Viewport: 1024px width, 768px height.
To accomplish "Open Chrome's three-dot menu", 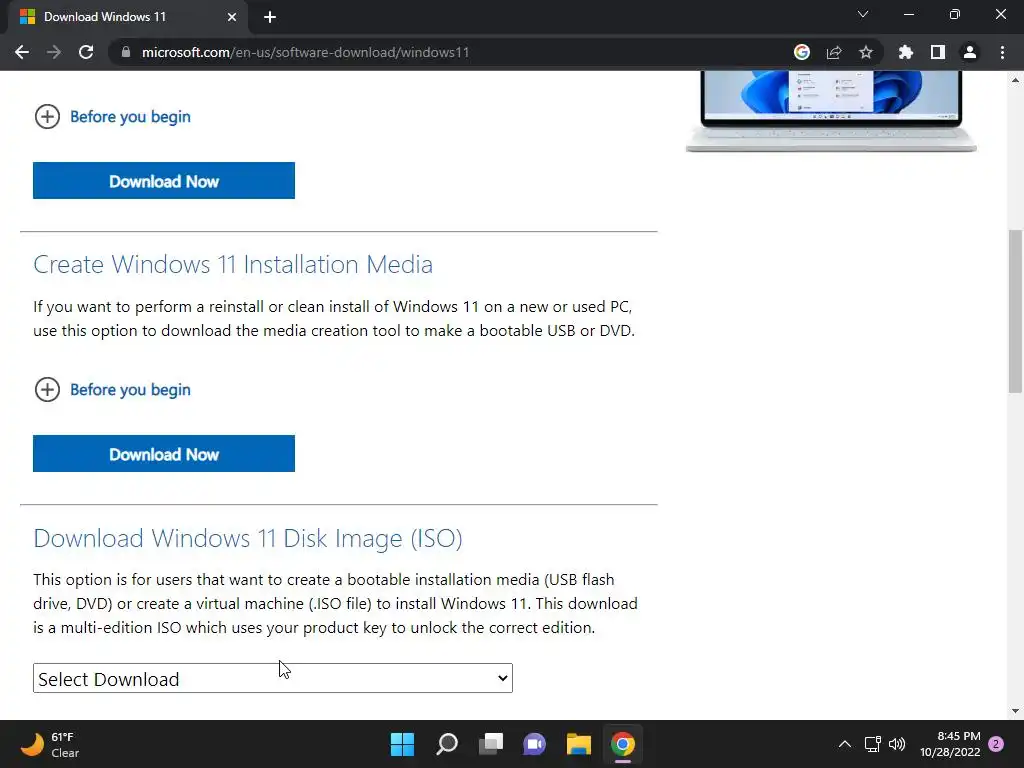I will 1002,52.
